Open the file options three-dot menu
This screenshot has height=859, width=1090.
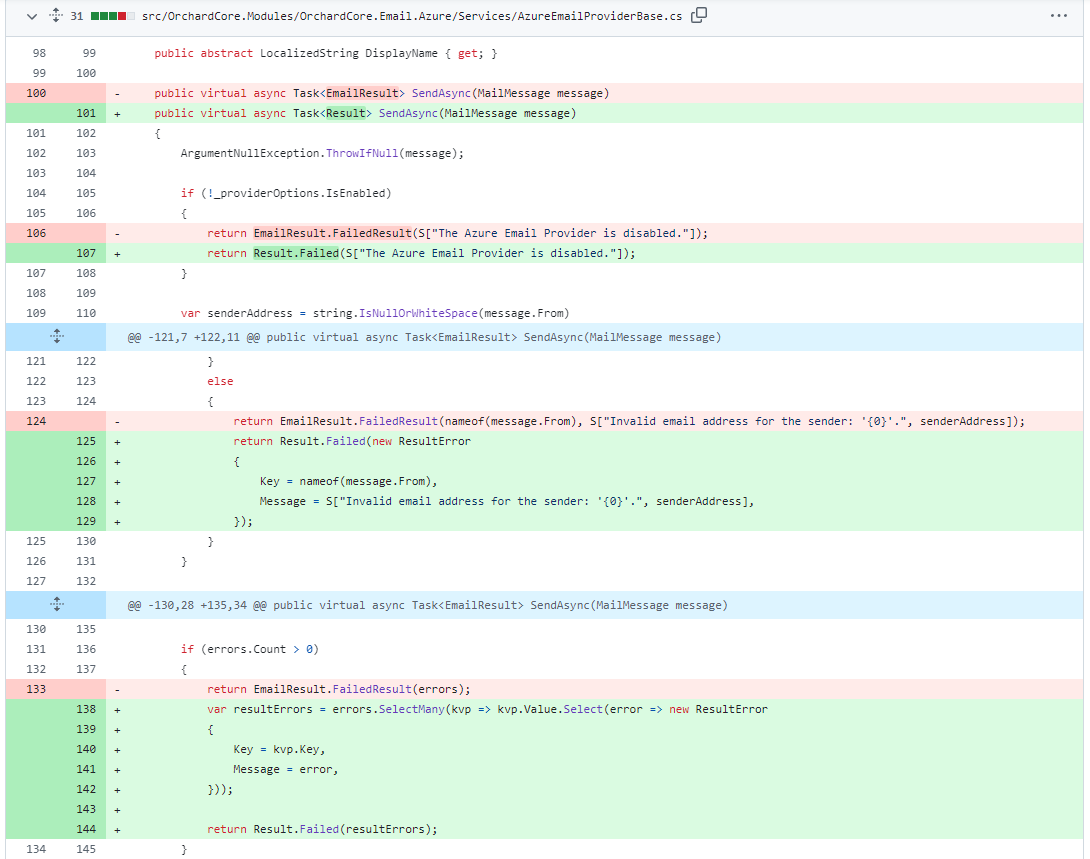[1058, 15]
